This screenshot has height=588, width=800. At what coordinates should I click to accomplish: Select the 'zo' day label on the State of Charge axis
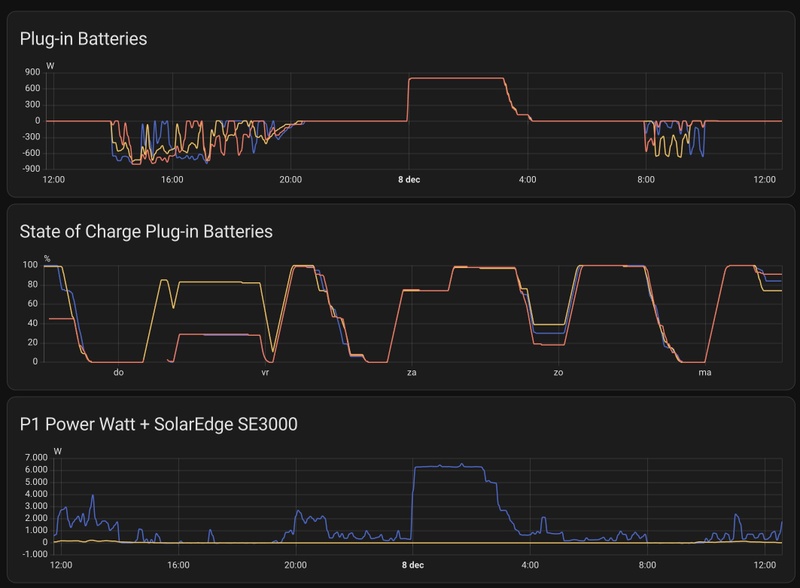pos(558,373)
